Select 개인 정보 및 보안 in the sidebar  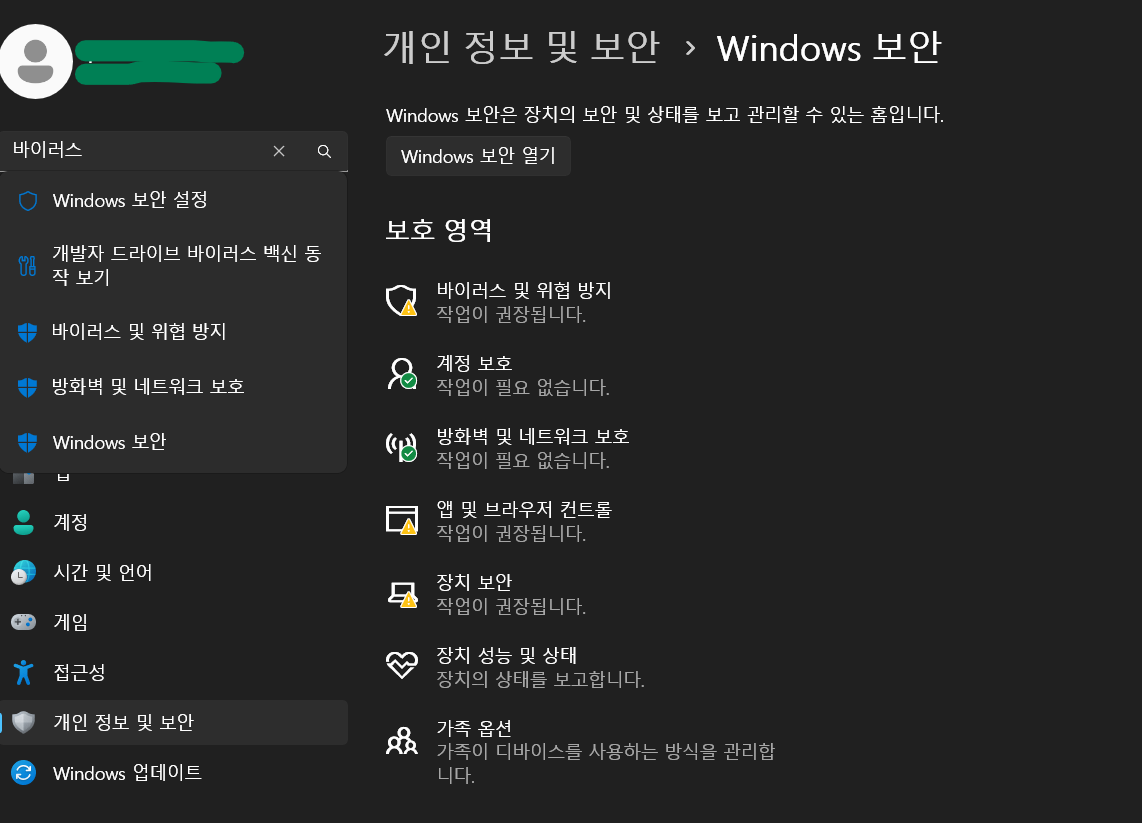click(x=173, y=722)
